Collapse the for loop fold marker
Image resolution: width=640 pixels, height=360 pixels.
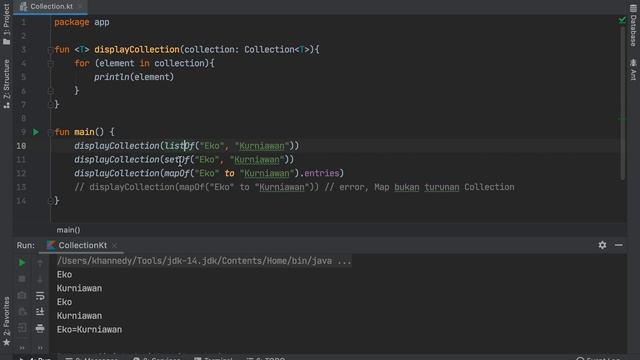(x=50, y=64)
